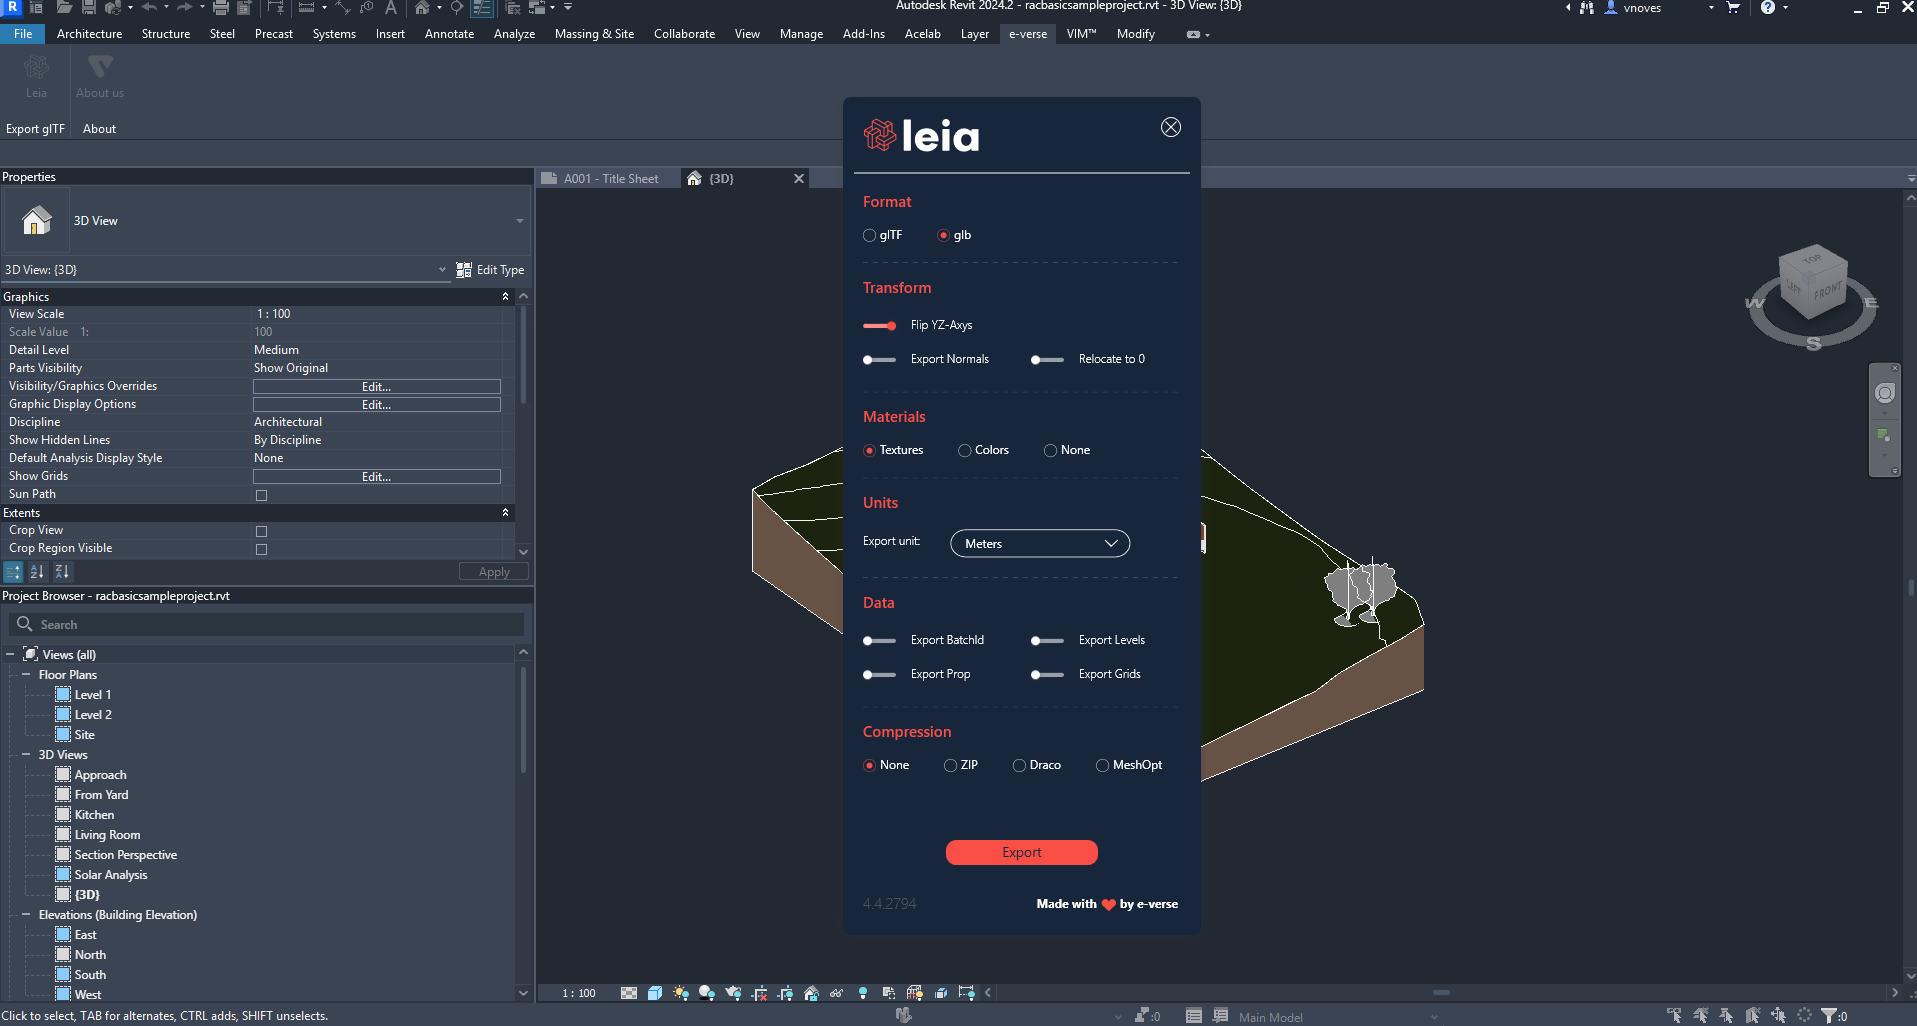Image resolution: width=1917 pixels, height=1026 pixels.
Task: Click the Save icon in quick access toolbar
Action: 89,8
